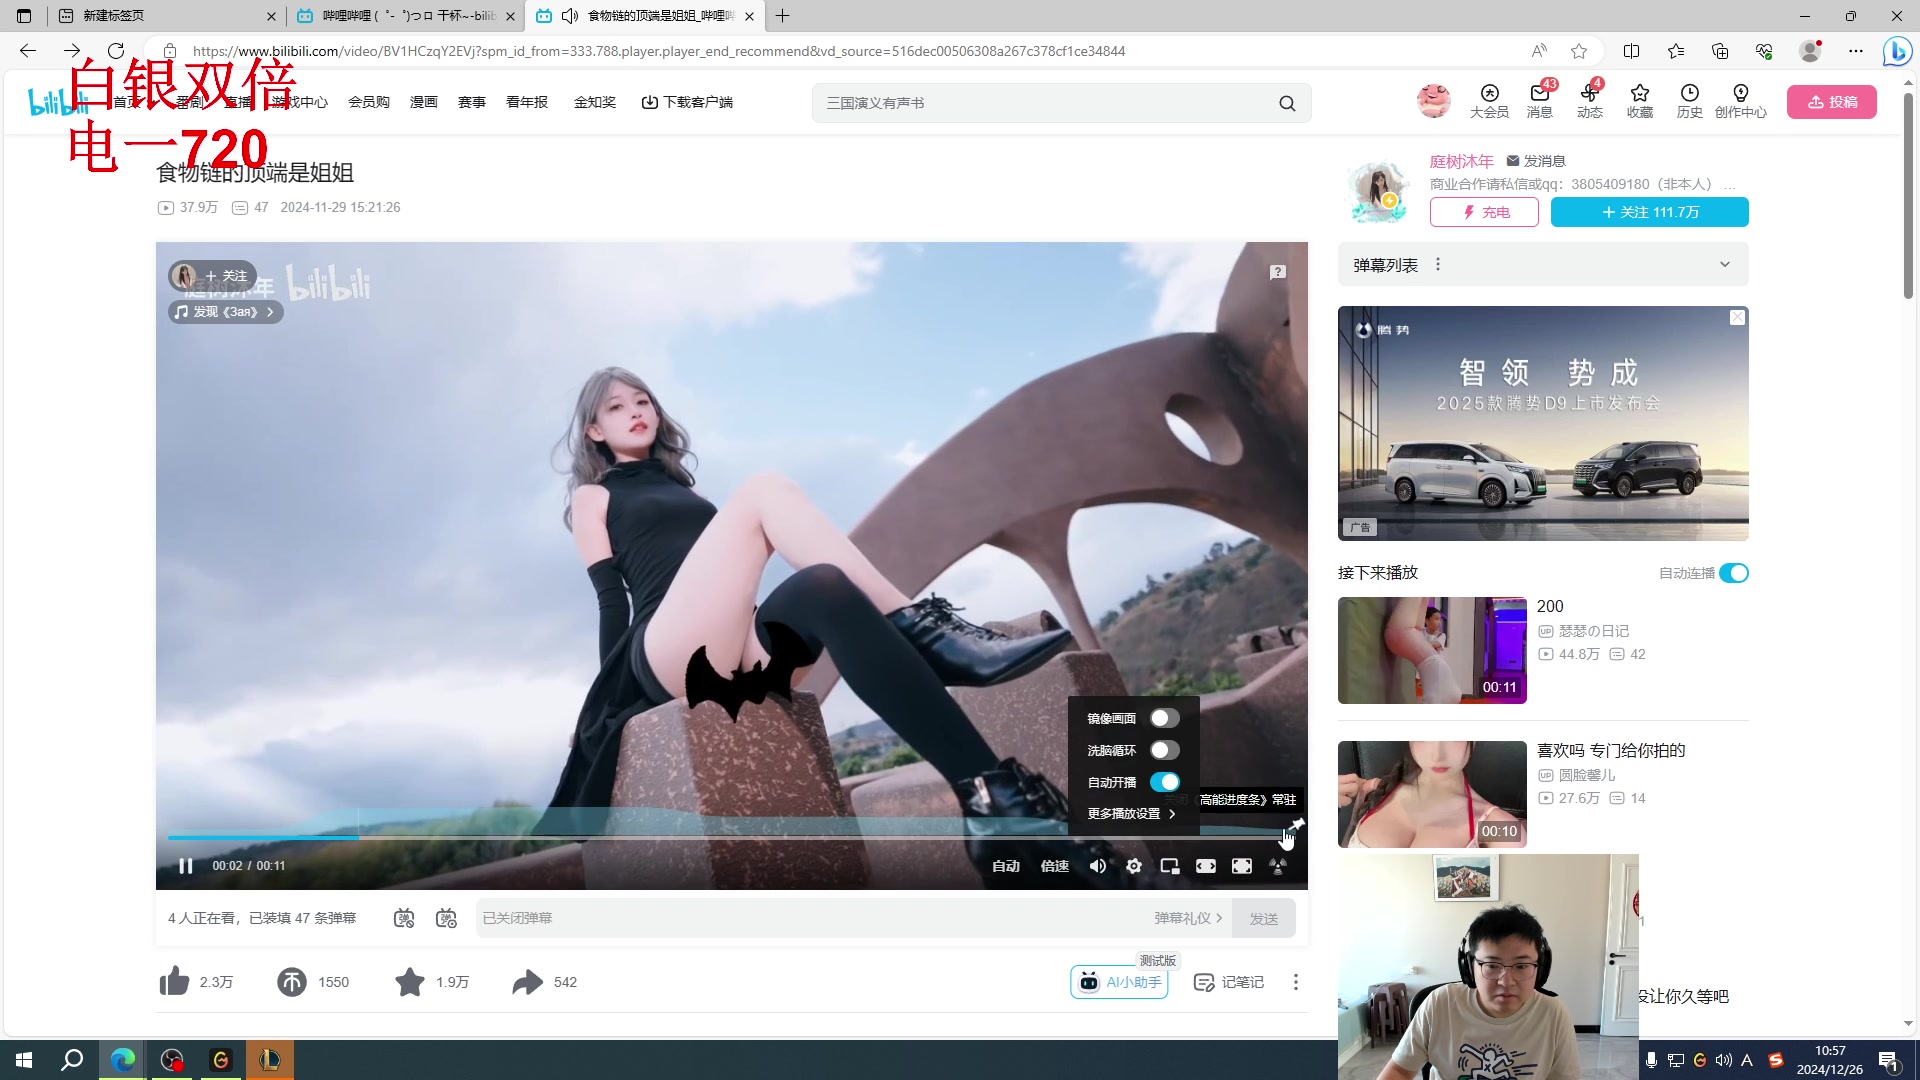Toggle danmaku display icon
Viewport: 1920px width, 1080px height.
tap(404, 918)
